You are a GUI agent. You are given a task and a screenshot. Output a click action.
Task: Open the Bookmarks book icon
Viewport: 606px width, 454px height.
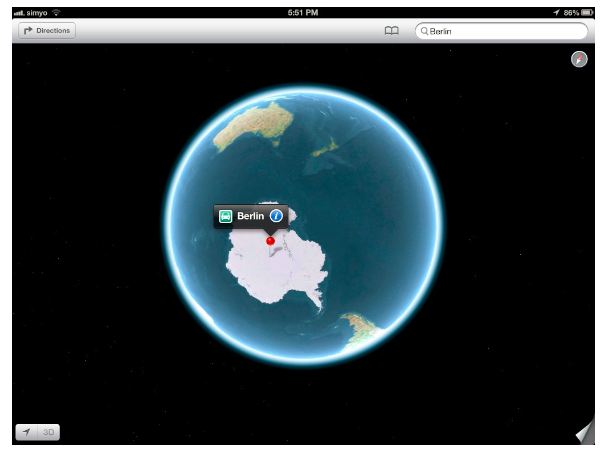pyautogui.click(x=392, y=31)
